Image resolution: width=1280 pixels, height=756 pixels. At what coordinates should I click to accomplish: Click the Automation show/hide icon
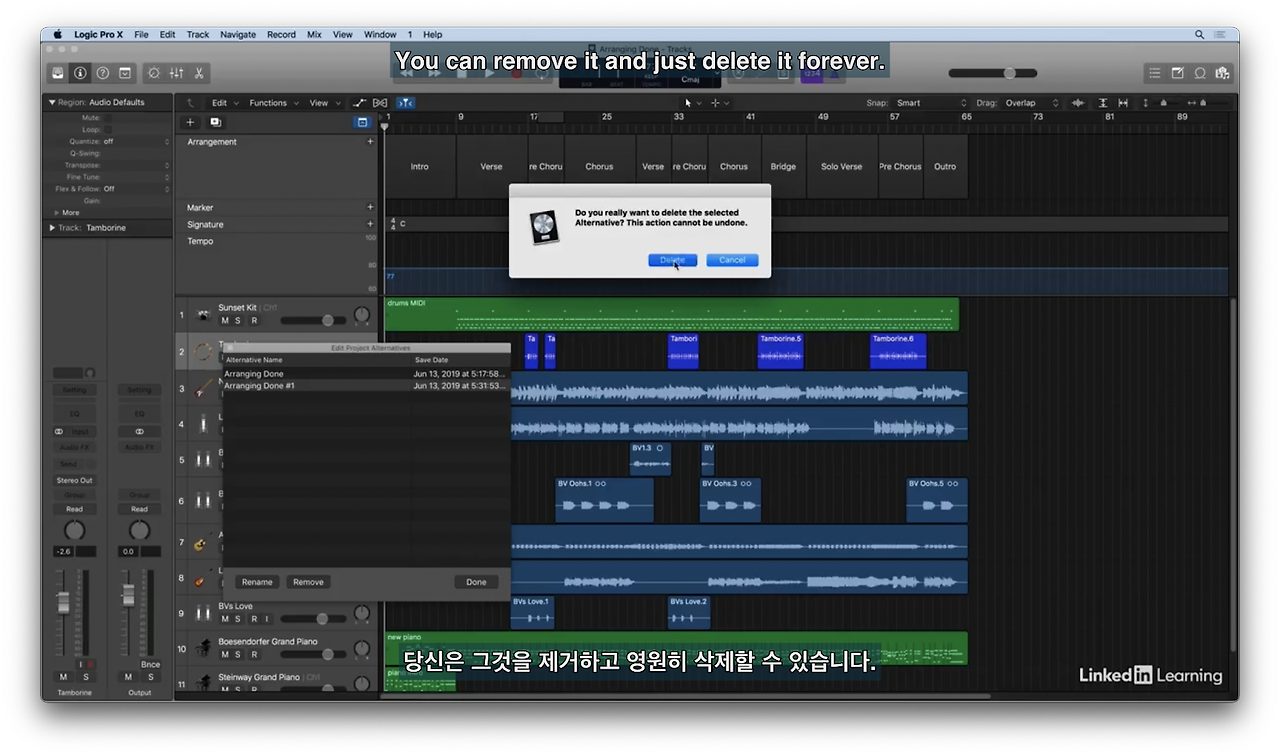click(360, 103)
